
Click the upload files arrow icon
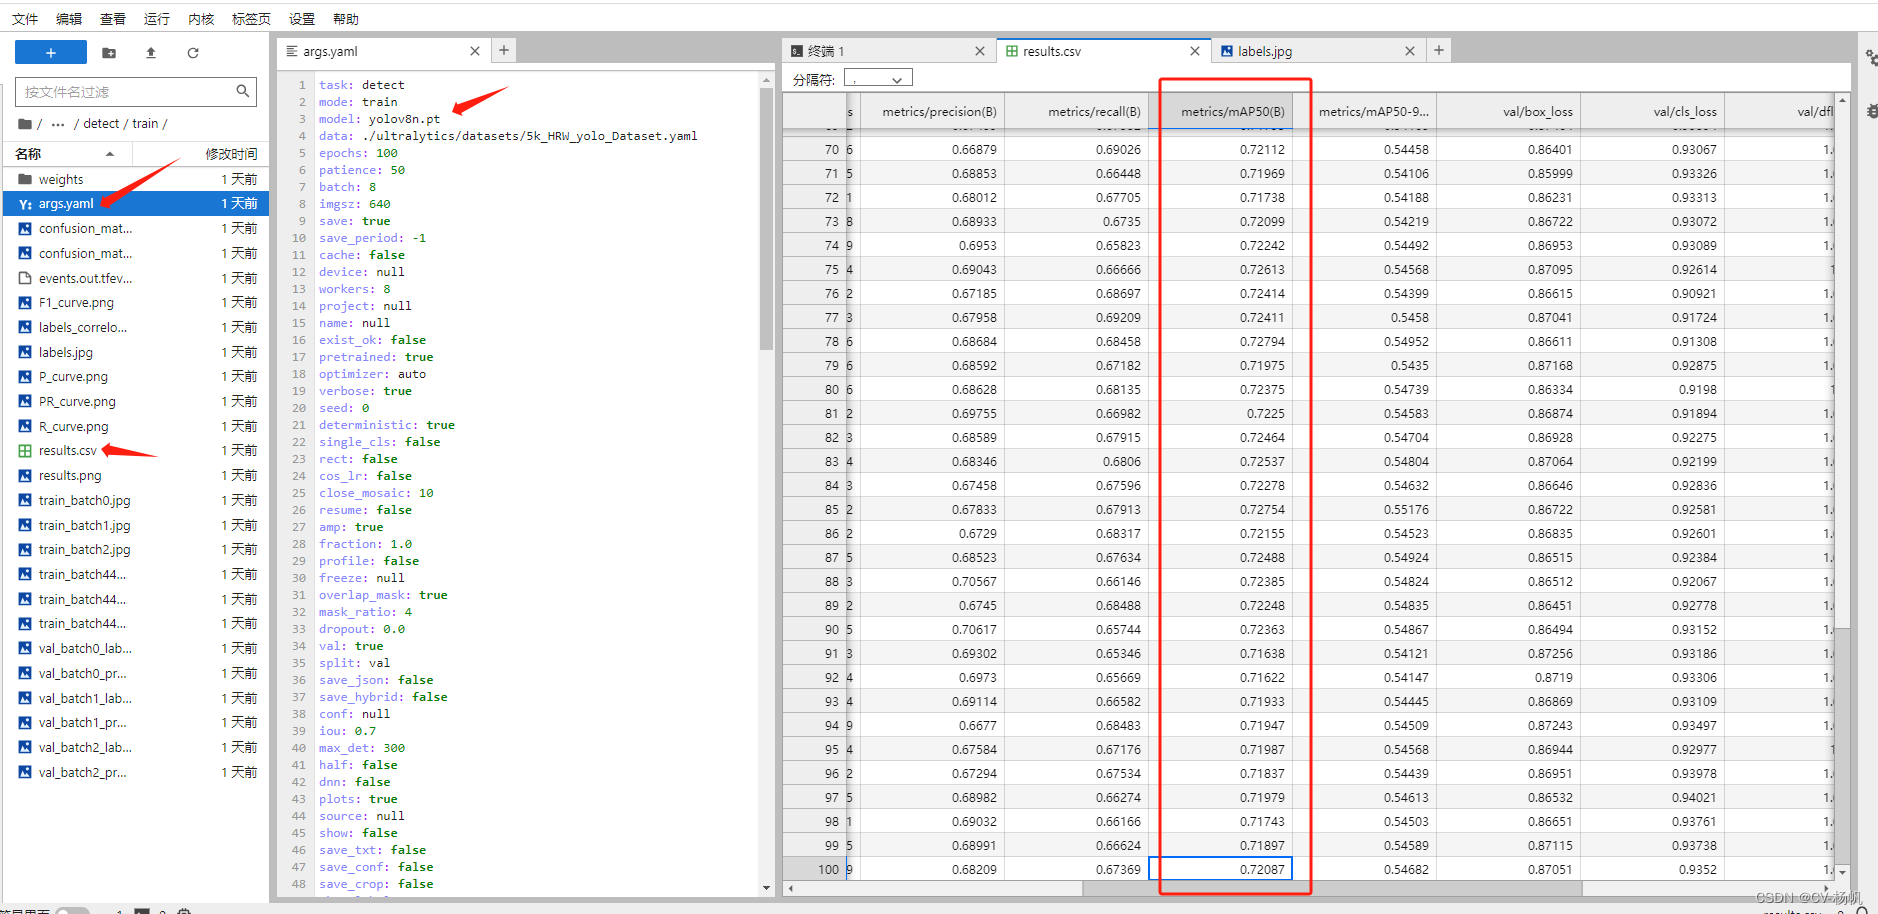click(151, 53)
